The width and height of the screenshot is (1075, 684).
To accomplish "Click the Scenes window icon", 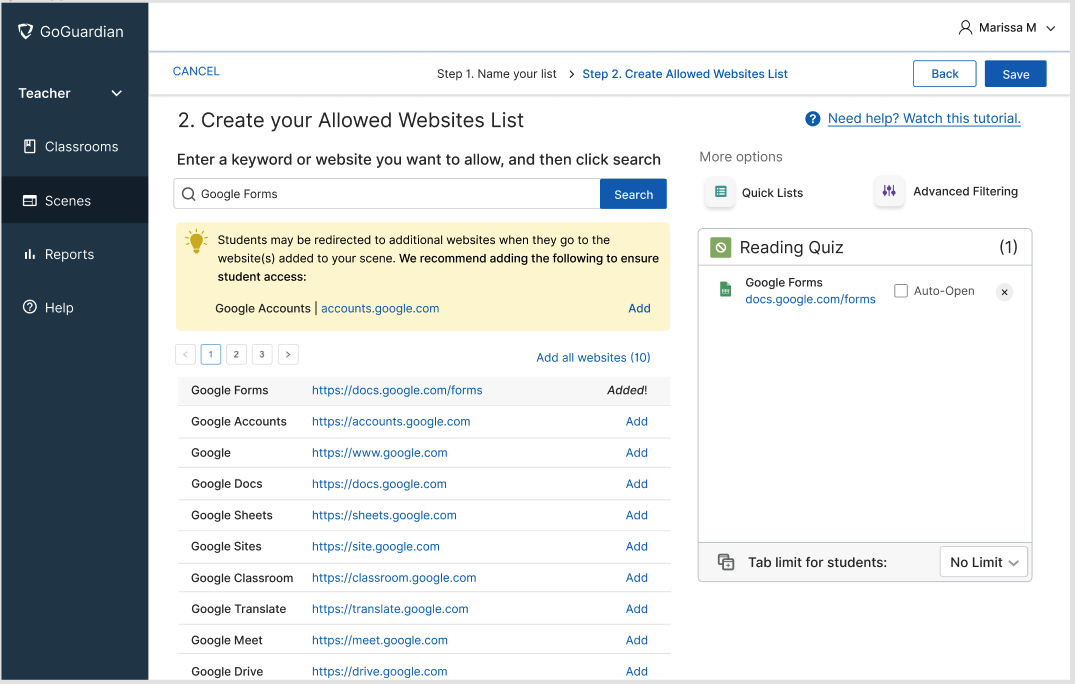I will 29,201.
